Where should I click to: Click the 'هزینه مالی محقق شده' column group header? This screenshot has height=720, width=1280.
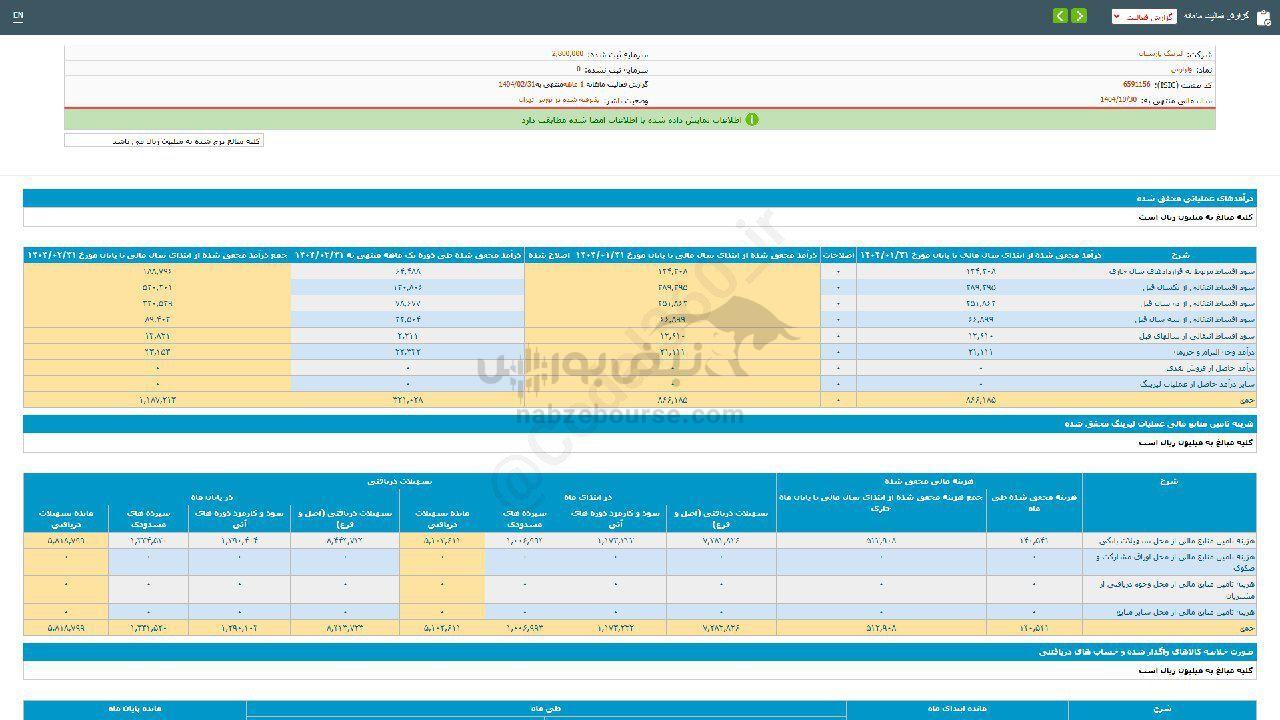point(929,481)
